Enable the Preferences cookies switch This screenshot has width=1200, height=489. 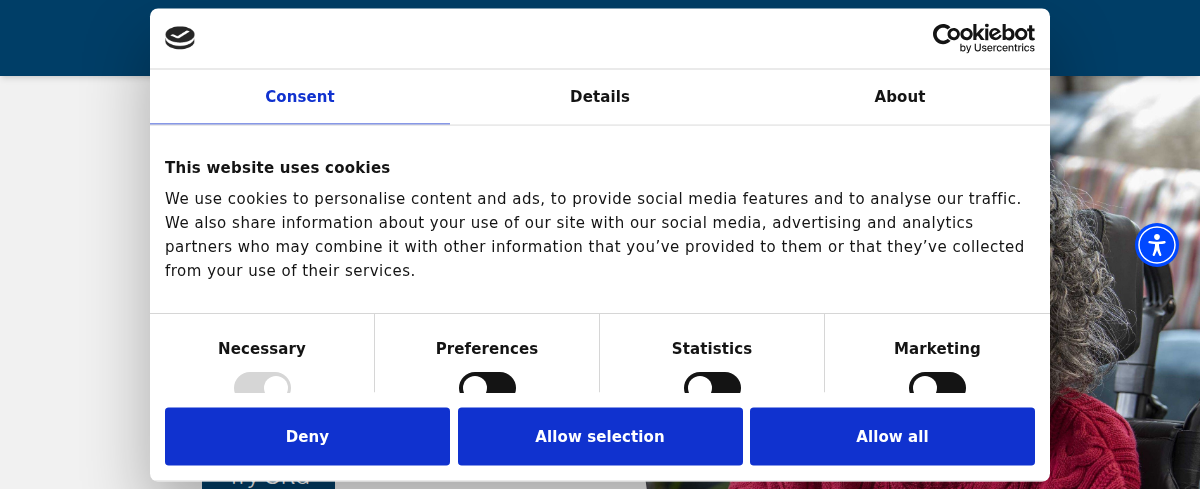click(x=487, y=384)
